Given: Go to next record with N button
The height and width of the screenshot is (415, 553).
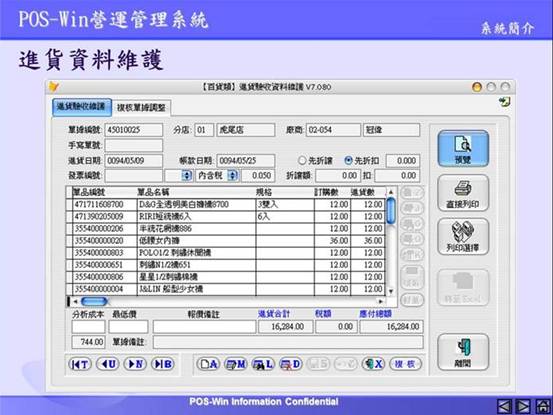Looking at the screenshot, I should pyautogui.click(x=135, y=364).
